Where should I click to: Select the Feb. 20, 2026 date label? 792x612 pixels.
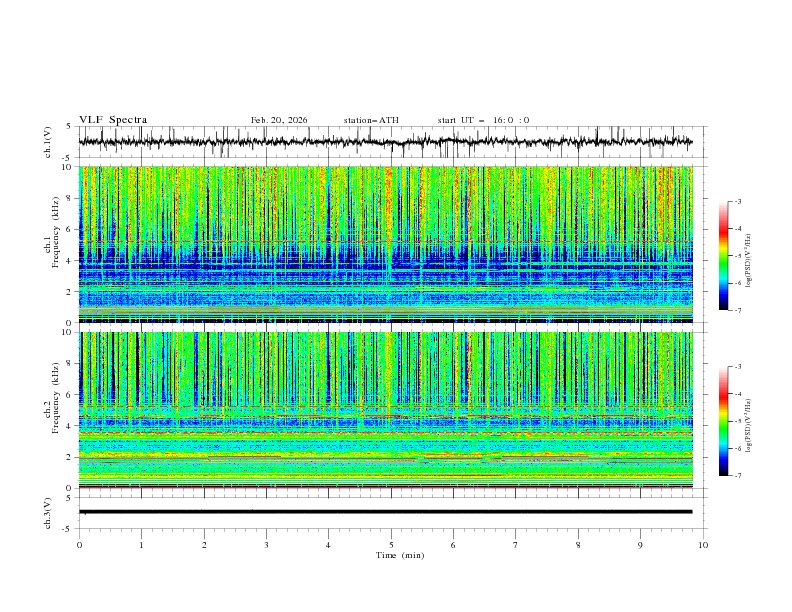pyautogui.click(x=279, y=120)
